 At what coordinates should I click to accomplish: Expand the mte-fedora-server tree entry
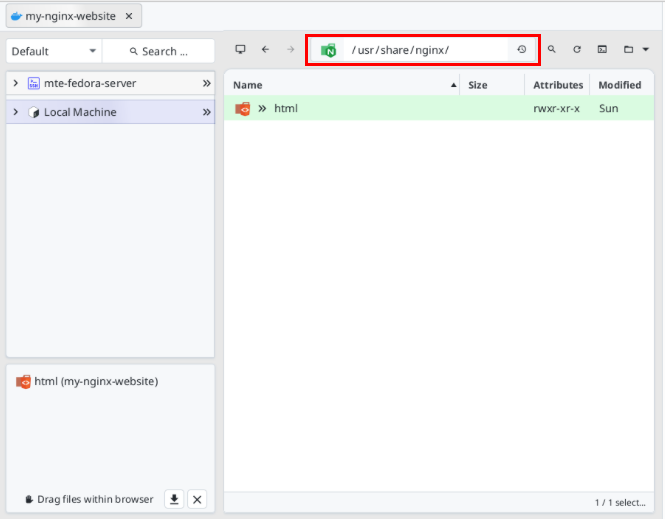coord(16,83)
